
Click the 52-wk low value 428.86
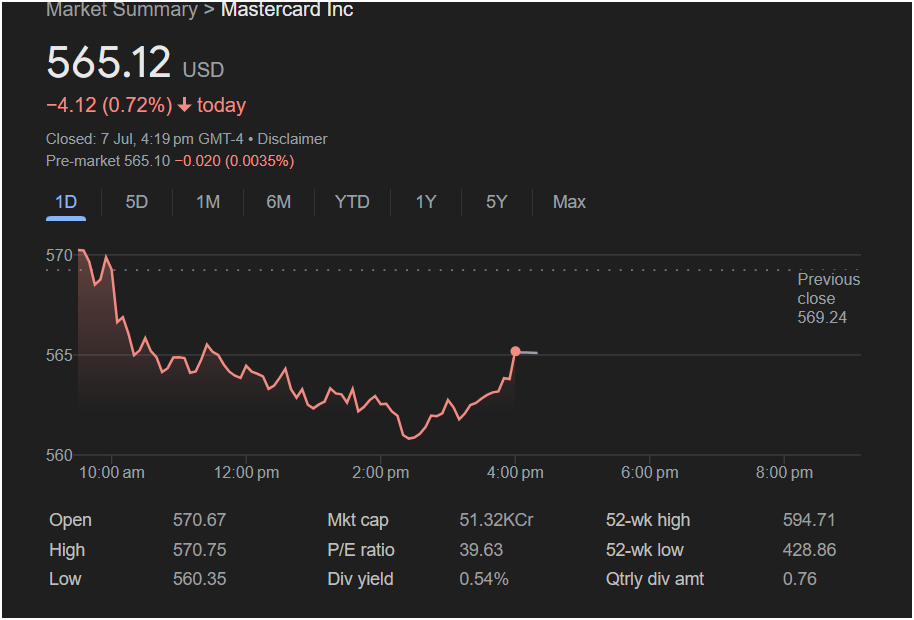click(809, 550)
